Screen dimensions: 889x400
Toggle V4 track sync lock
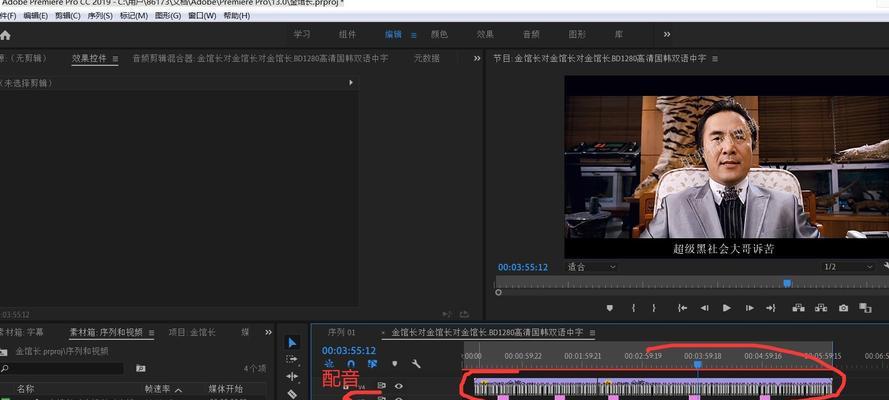(x=381, y=386)
